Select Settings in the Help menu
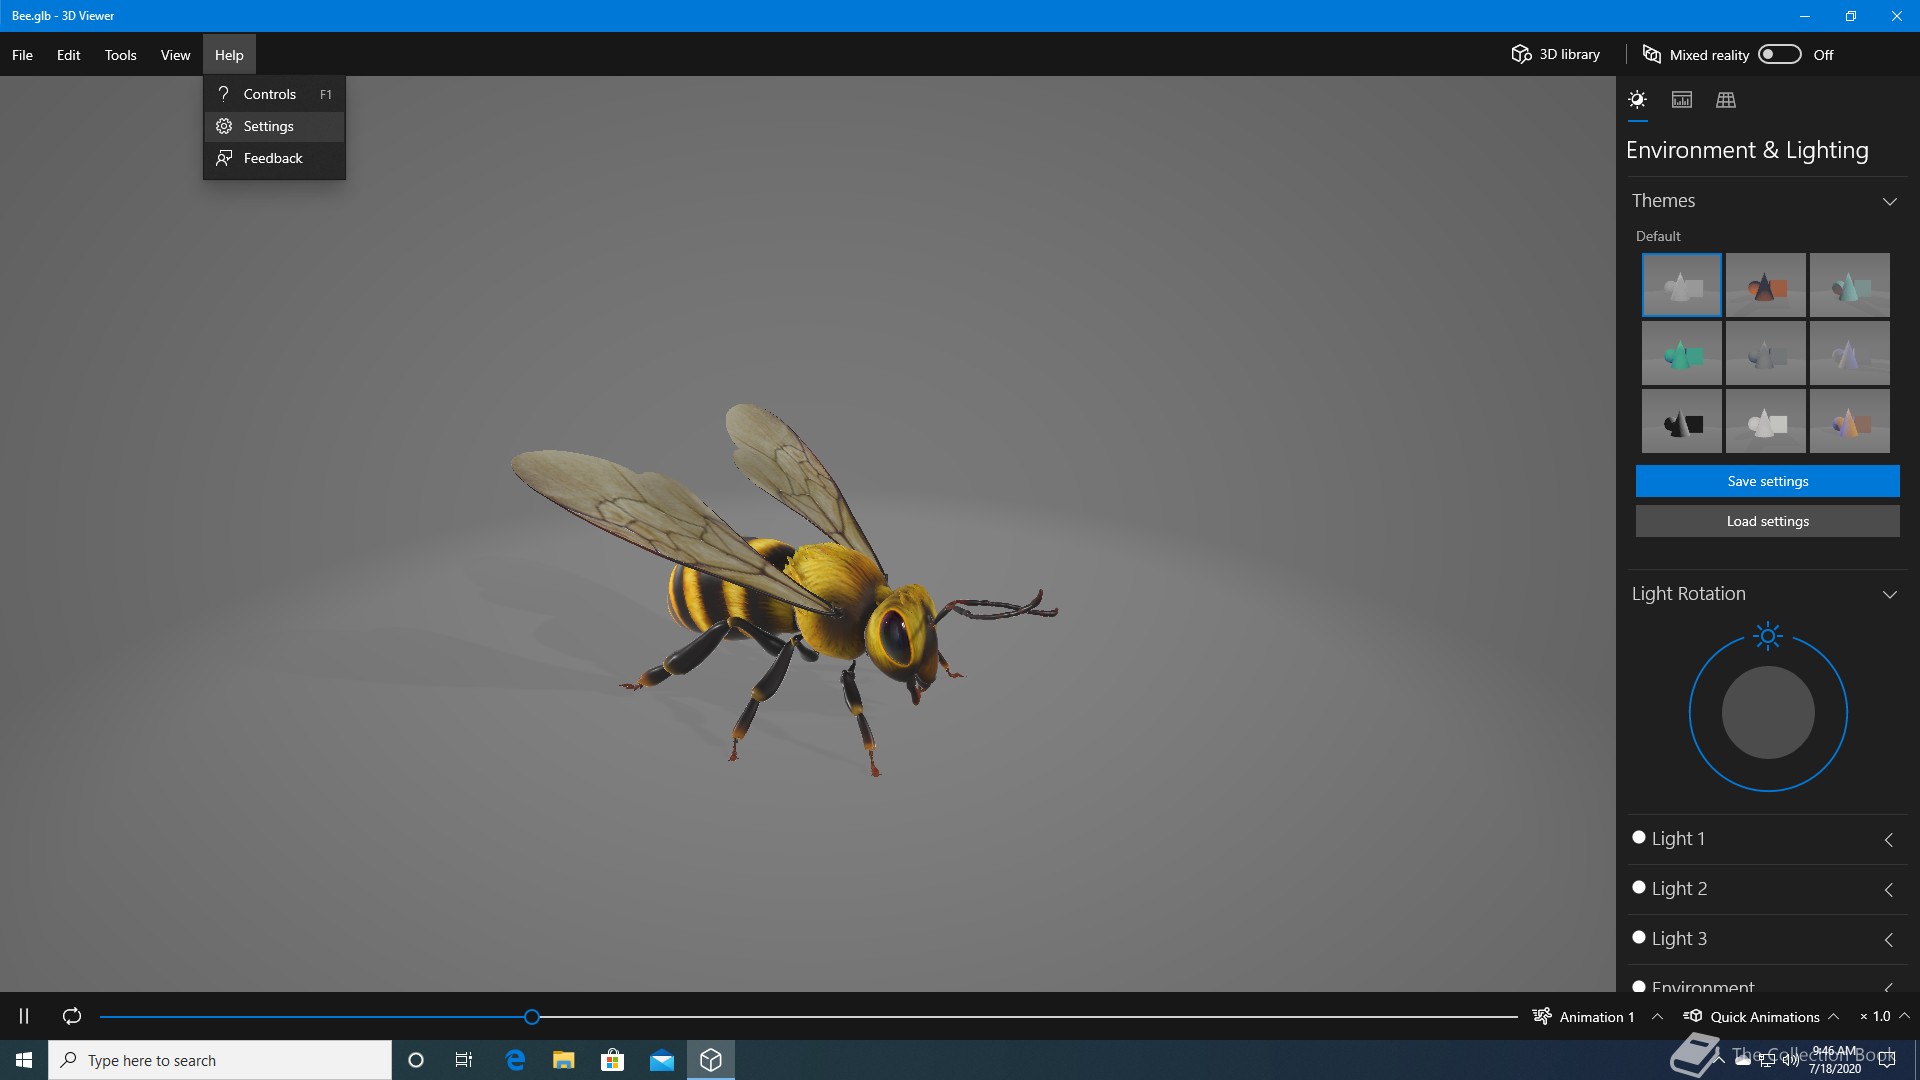This screenshot has width=1920, height=1080. click(268, 126)
